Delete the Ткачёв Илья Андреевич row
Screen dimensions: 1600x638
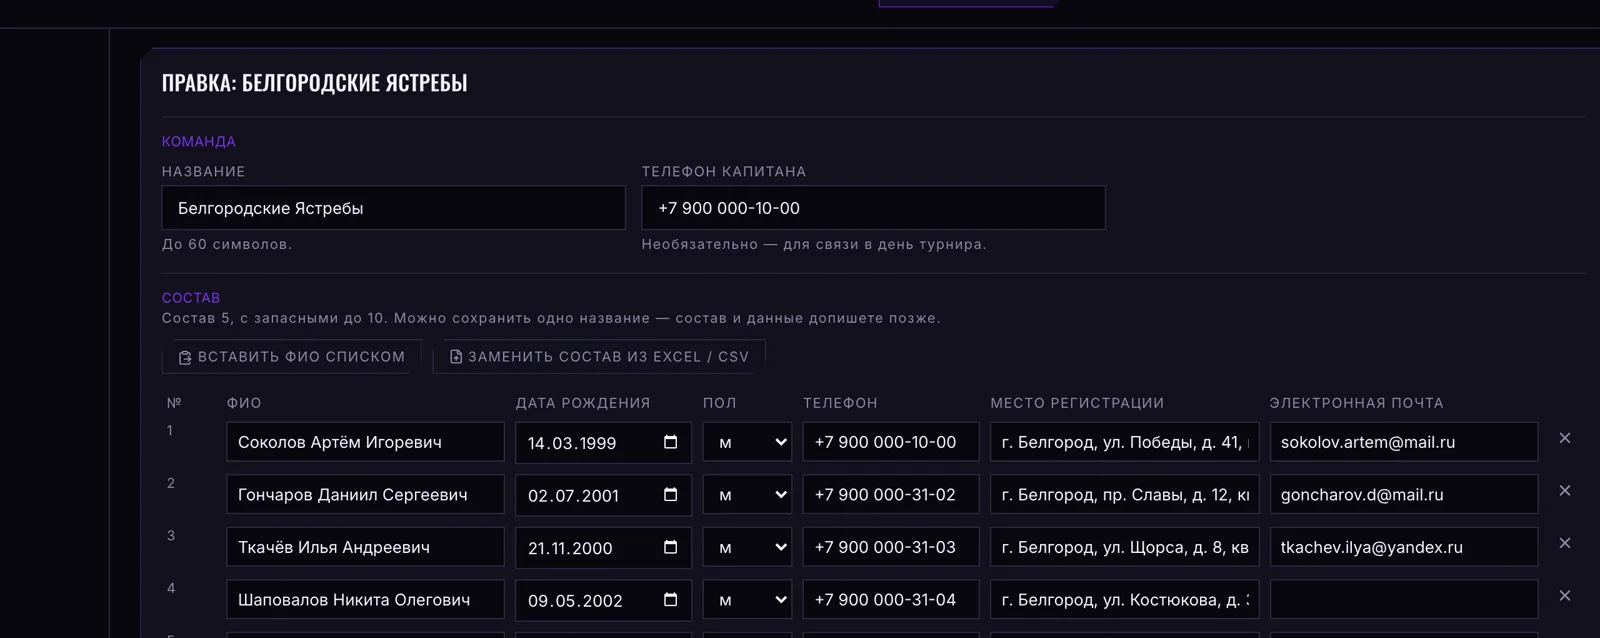coord(1565,543)
